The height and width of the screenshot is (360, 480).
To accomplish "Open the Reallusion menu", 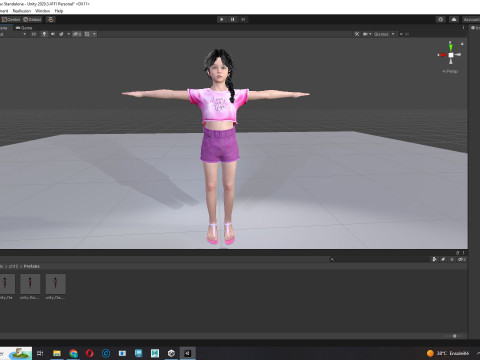I will point(22,11).
